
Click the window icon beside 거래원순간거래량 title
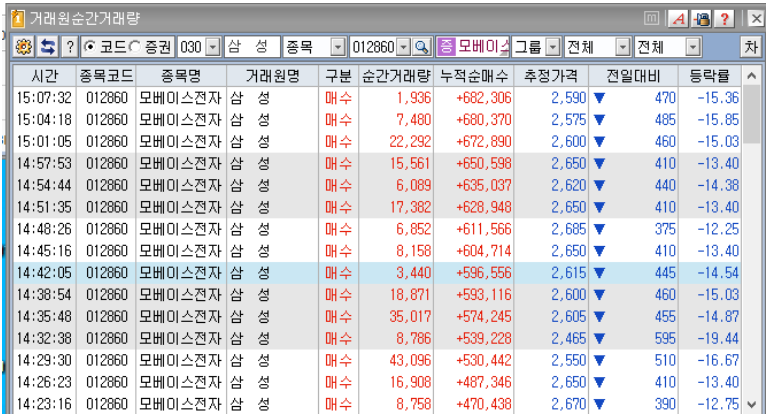(17, 19)
